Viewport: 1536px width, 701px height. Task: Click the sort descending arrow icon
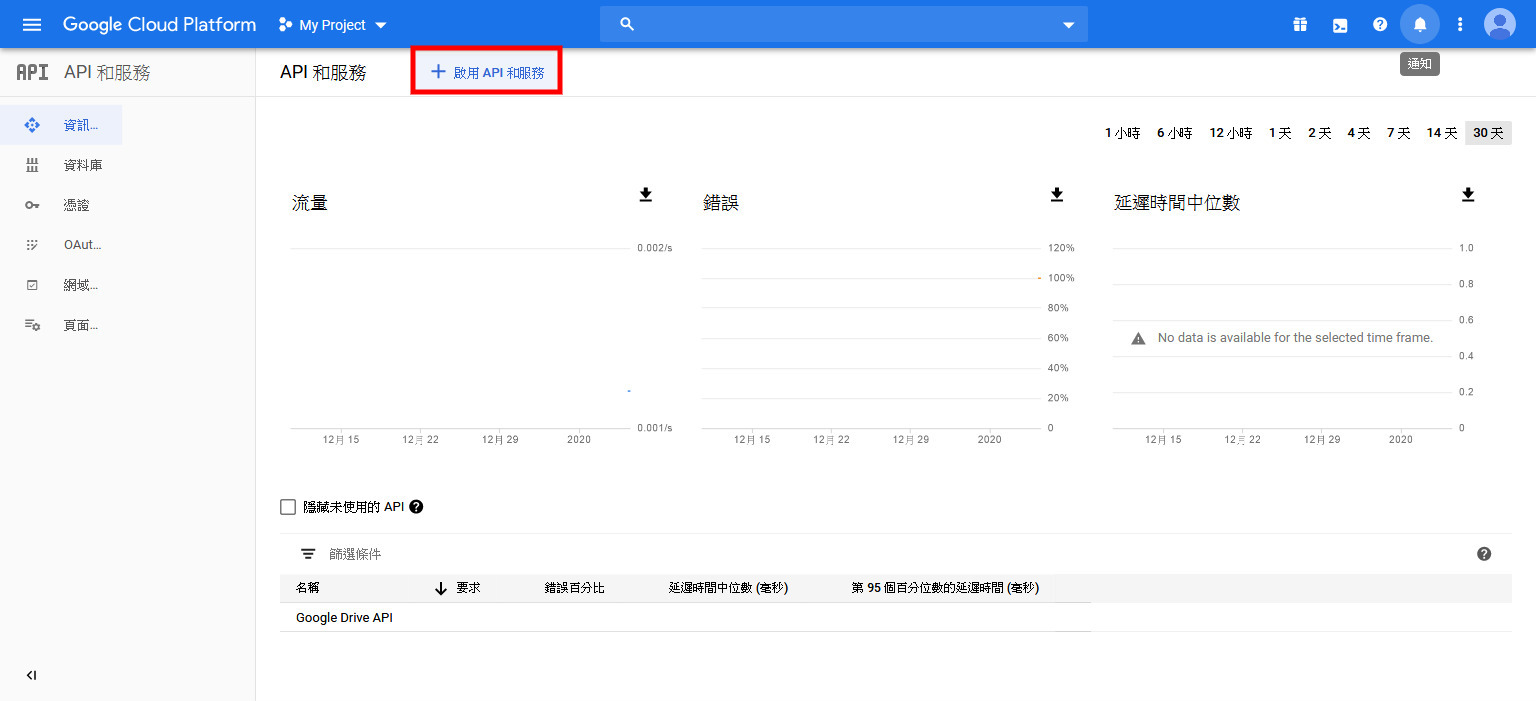tap(441, 588)
